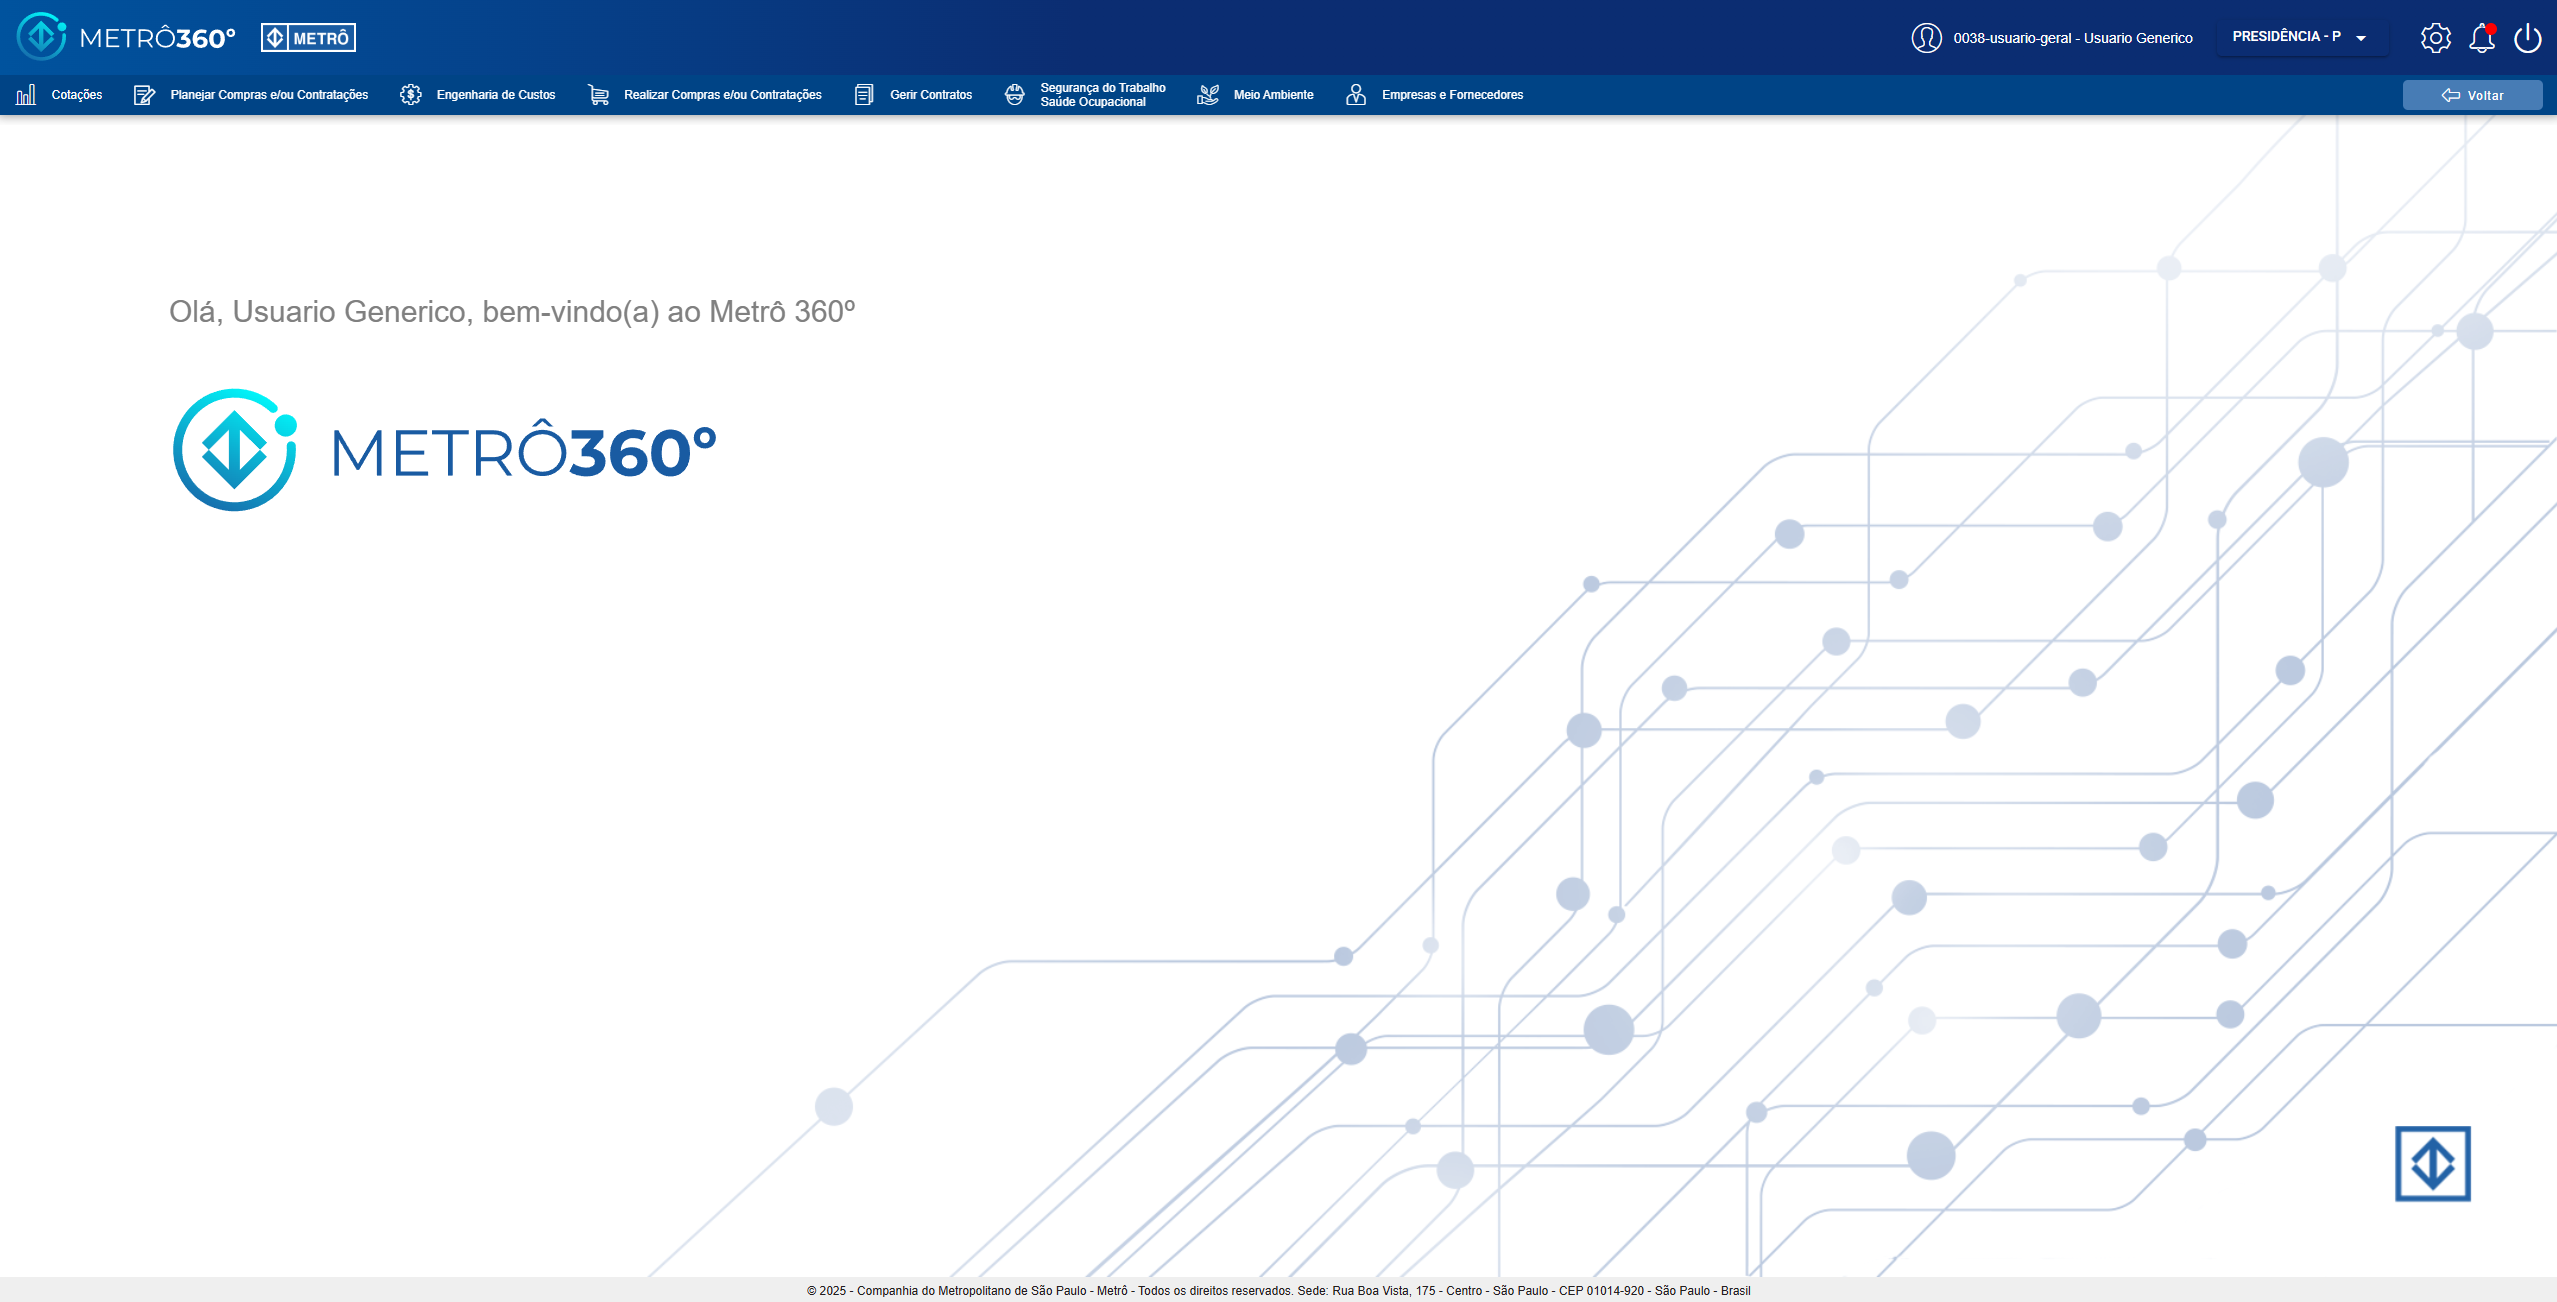Open Gerir Contratos menu
This screenshot has width=2557, height=1302.
(x=913, y=95)
